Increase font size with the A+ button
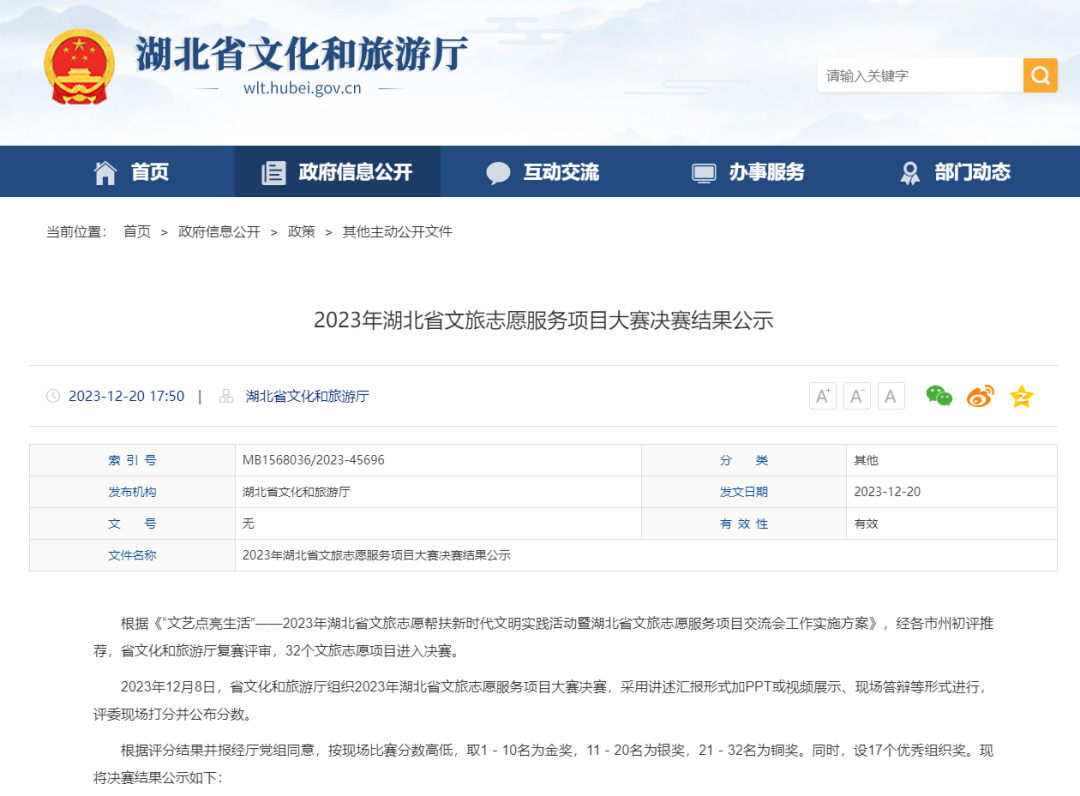Image resolution: width=1080 pixels, height=796 pixels. (822, 396)
